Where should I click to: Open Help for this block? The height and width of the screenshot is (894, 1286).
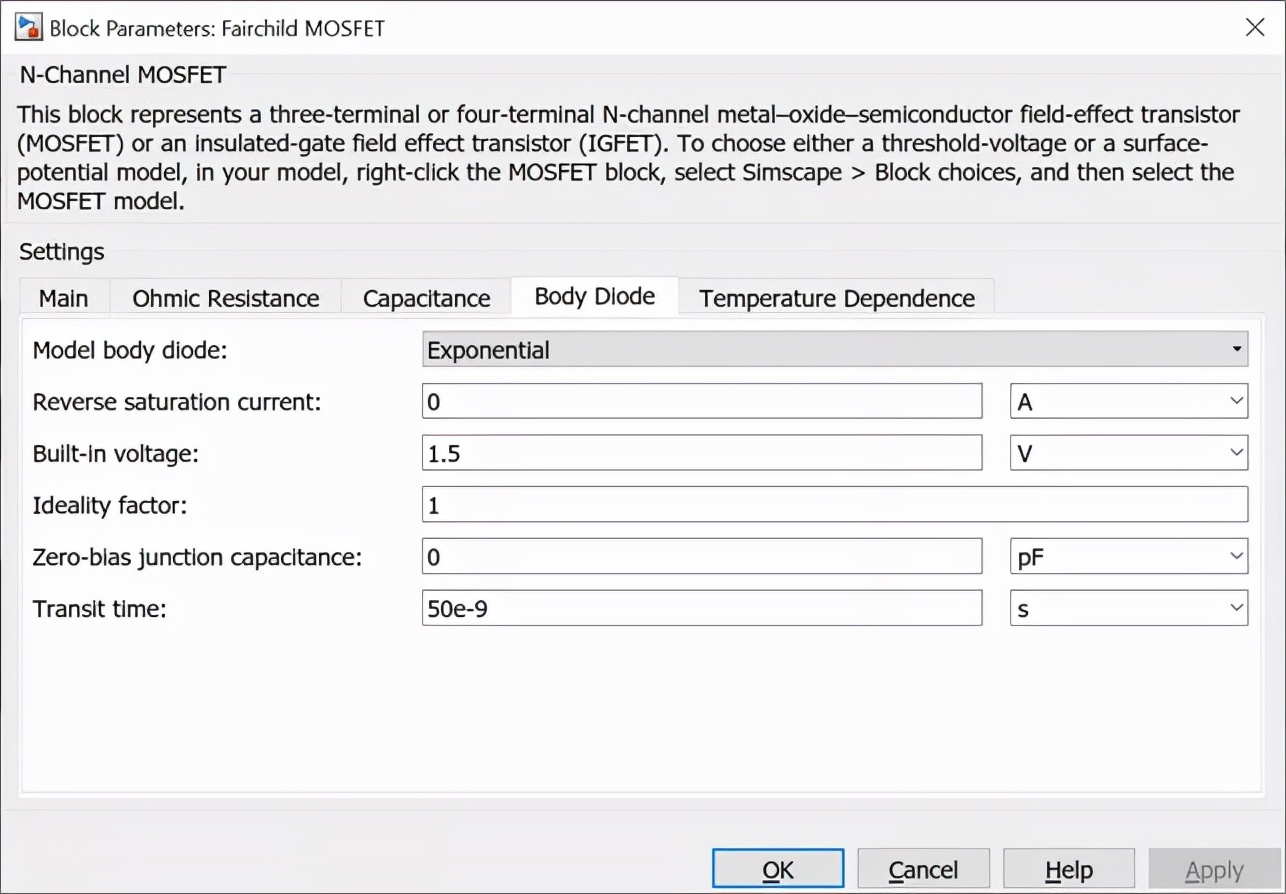[1068, 870]
